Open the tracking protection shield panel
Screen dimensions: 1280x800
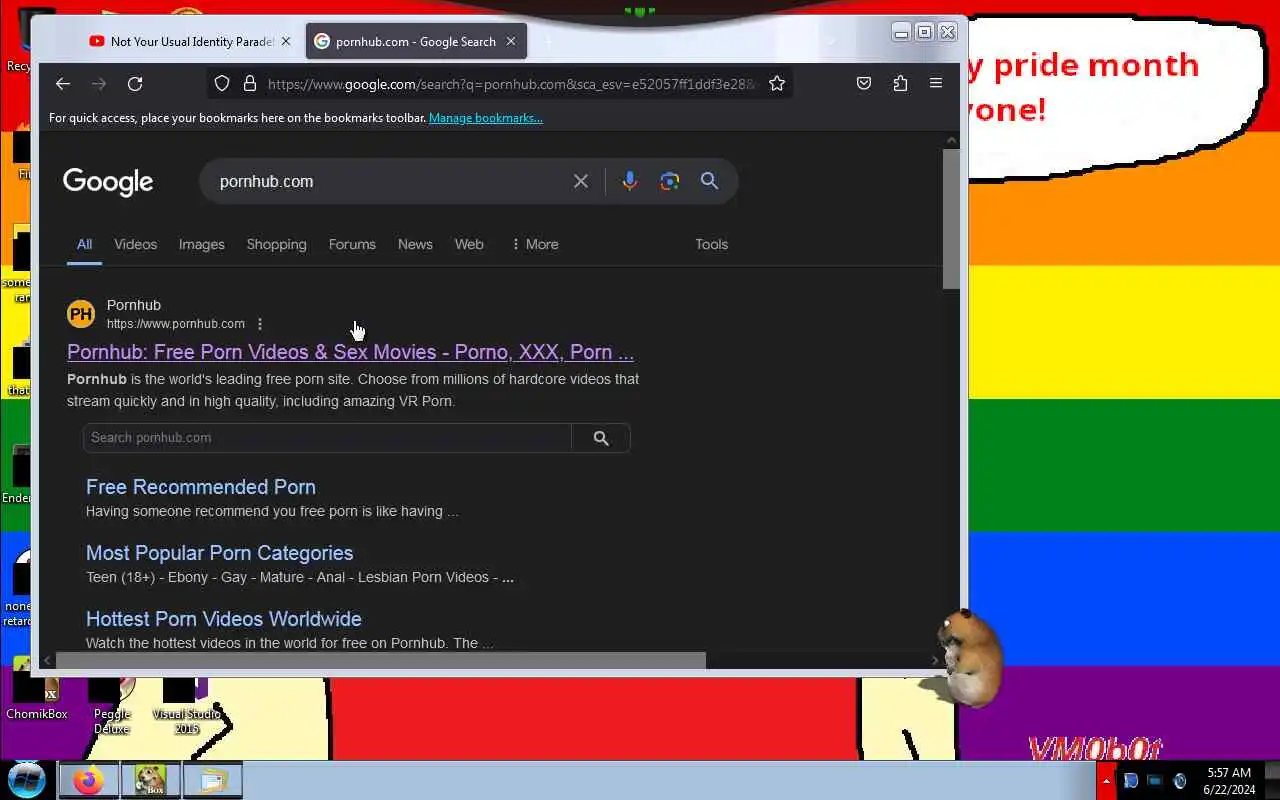223,84
